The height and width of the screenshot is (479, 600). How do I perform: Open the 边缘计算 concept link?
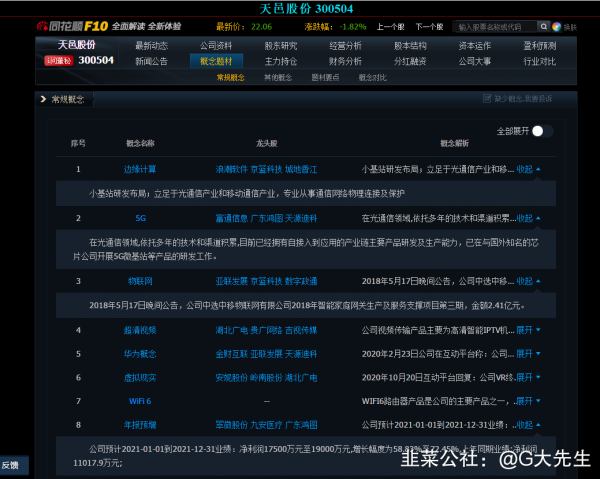click(140, 169)
